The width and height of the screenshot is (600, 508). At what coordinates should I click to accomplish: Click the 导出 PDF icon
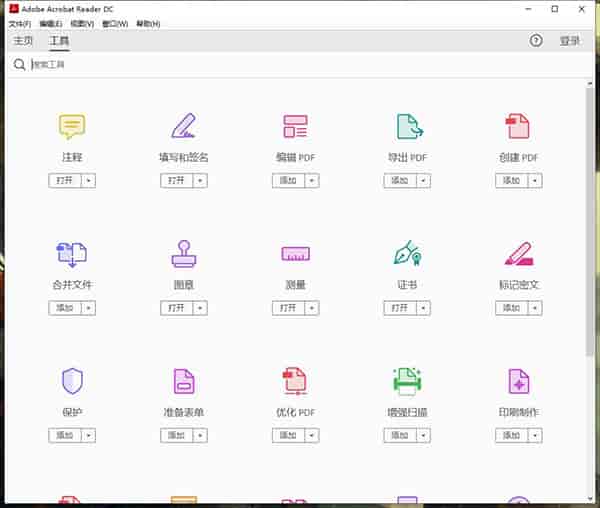point(408,126)
